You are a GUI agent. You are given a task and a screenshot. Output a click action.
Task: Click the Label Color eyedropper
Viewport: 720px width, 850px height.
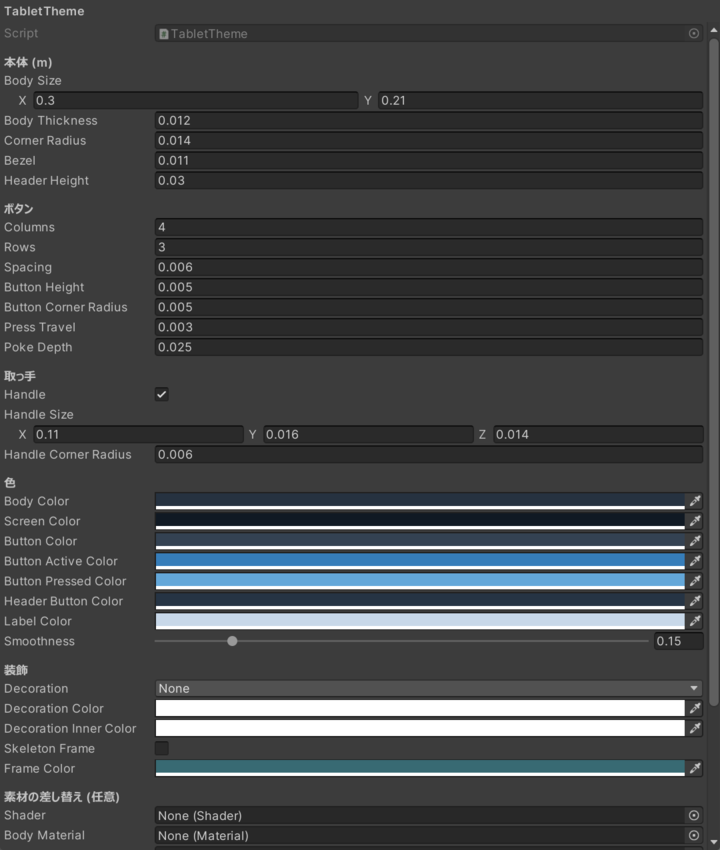695,621
